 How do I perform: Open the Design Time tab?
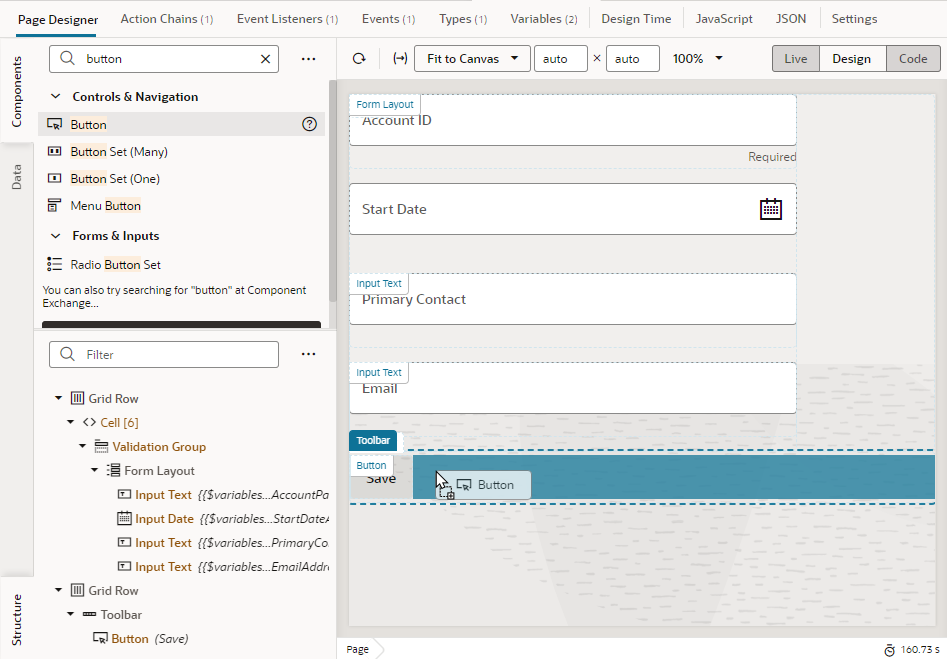click(x=636, y=19)
